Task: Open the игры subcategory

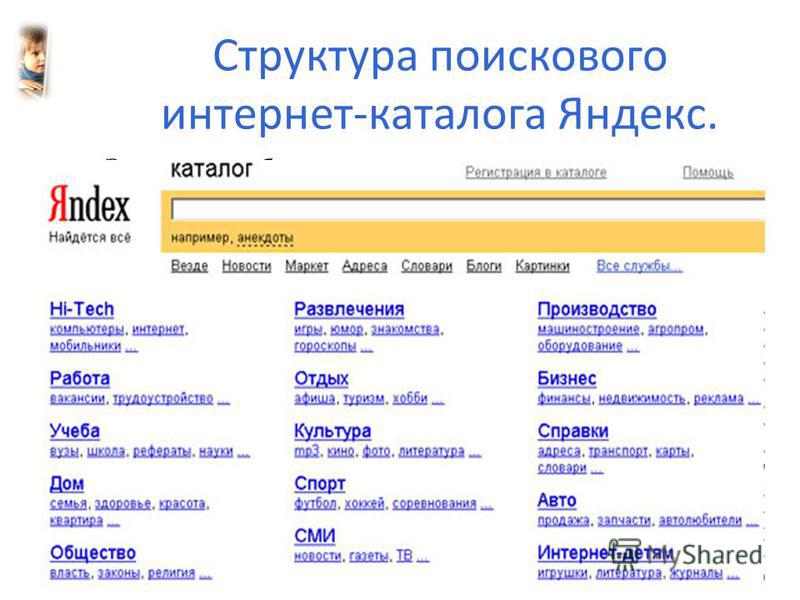Action: point(308,330)
